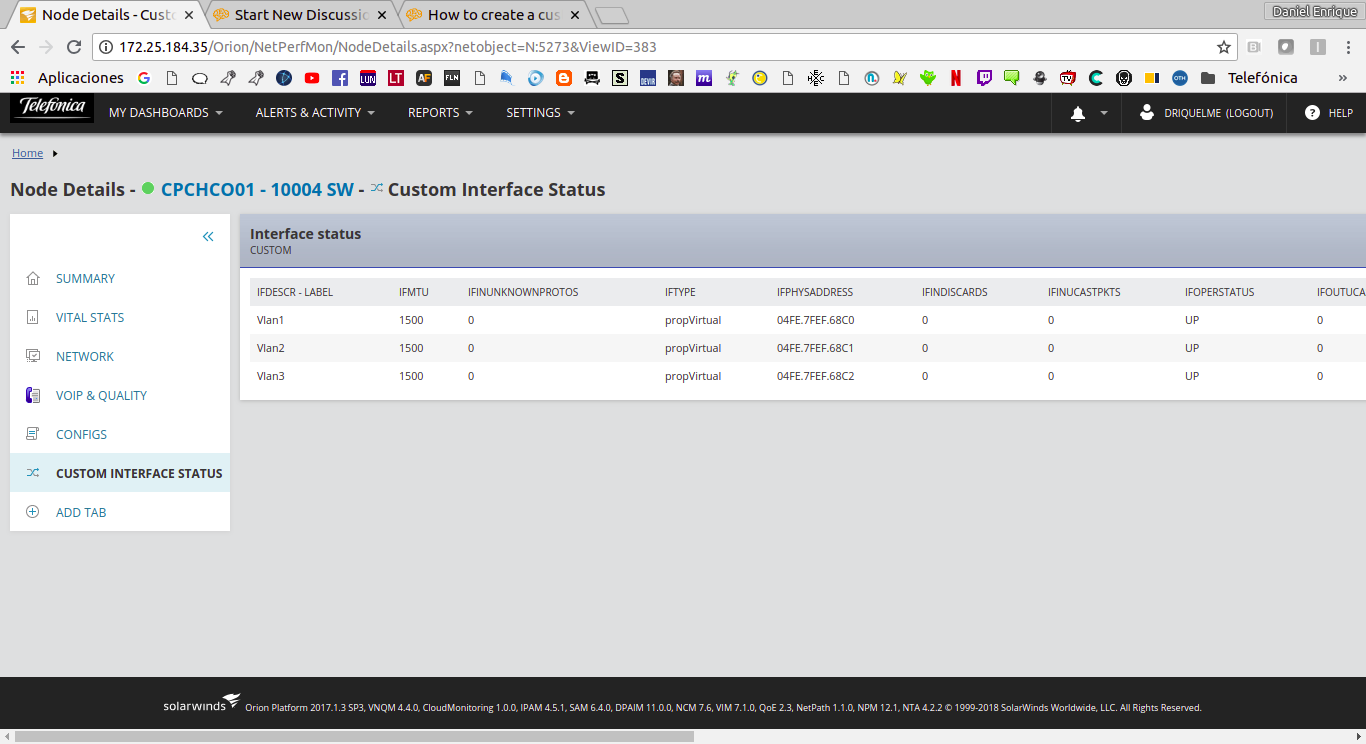This screenshot has height=744, width=1366.
Task: Open the Network tab
Action: click(x=85, y=356)
